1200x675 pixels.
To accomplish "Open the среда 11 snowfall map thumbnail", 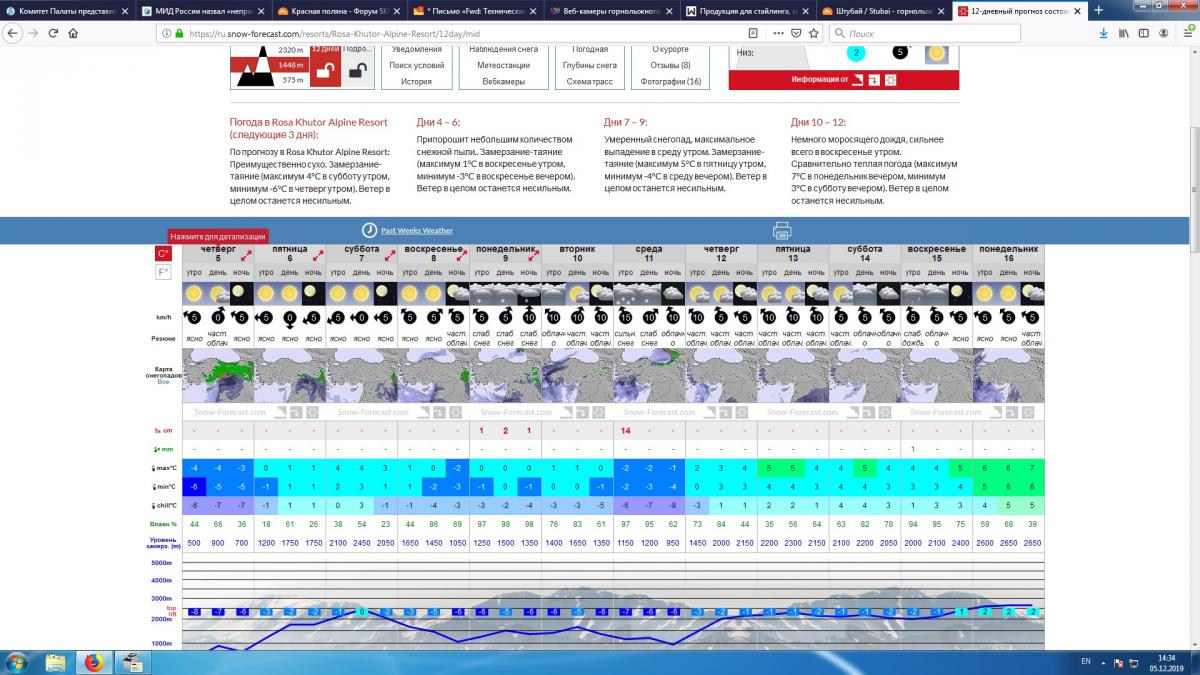I will click(x=649, y=374).
